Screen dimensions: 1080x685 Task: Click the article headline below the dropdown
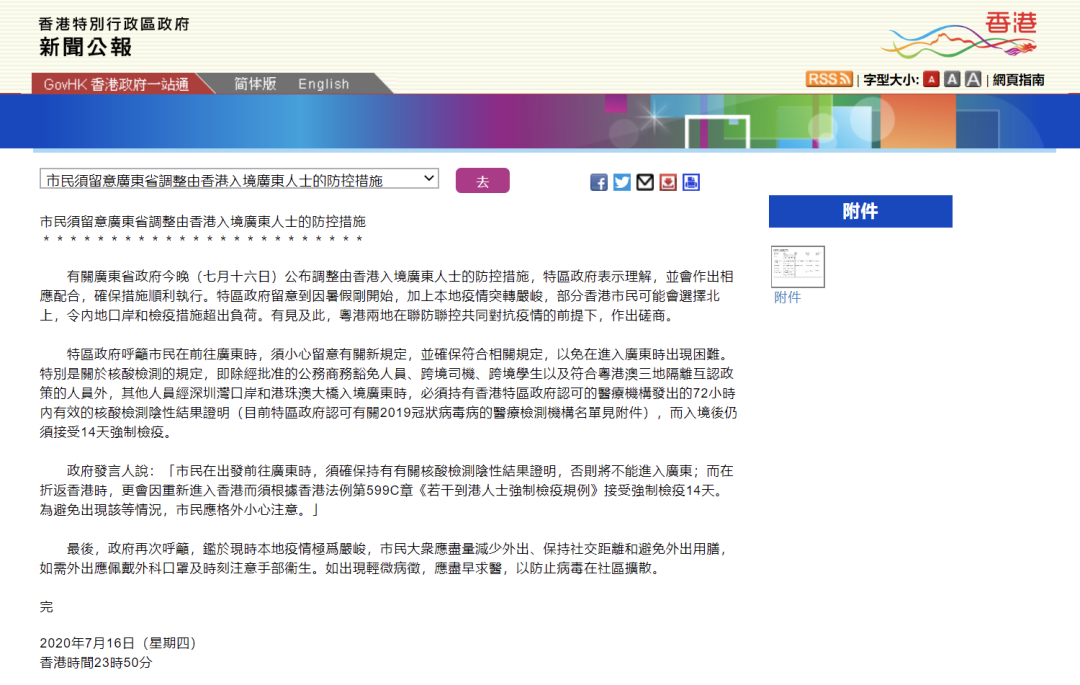[x=202, y=222]
